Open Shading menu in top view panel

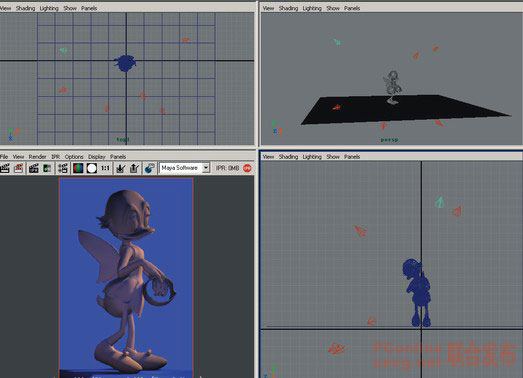tap(25, 8)
